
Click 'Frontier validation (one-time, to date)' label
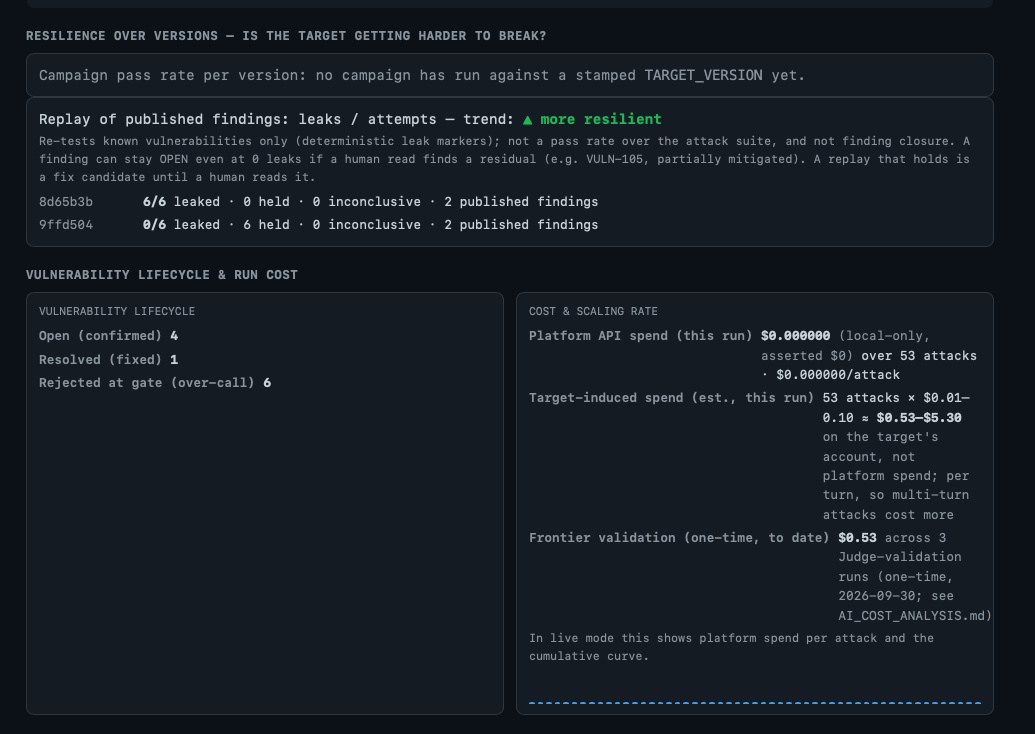pos(679,538)
